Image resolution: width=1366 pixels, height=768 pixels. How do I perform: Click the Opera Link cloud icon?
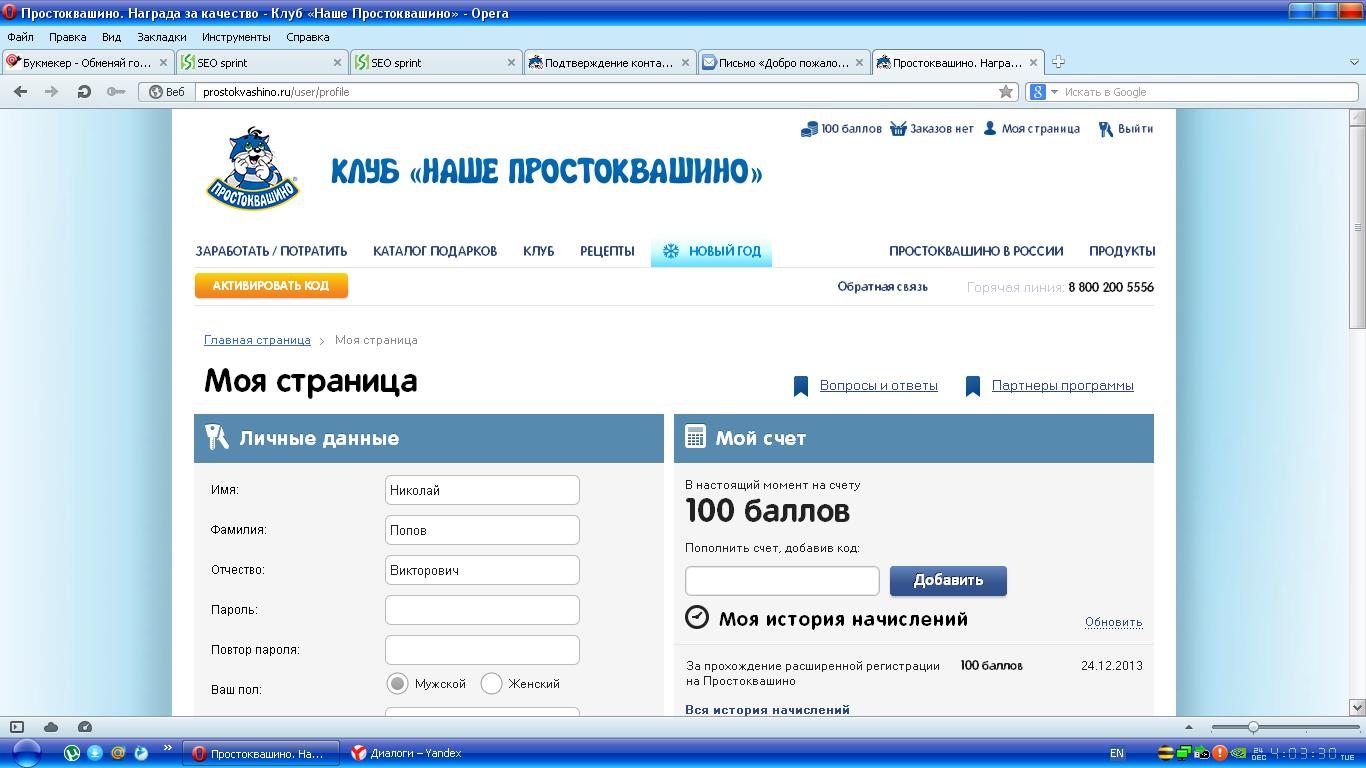click(51, 727)
